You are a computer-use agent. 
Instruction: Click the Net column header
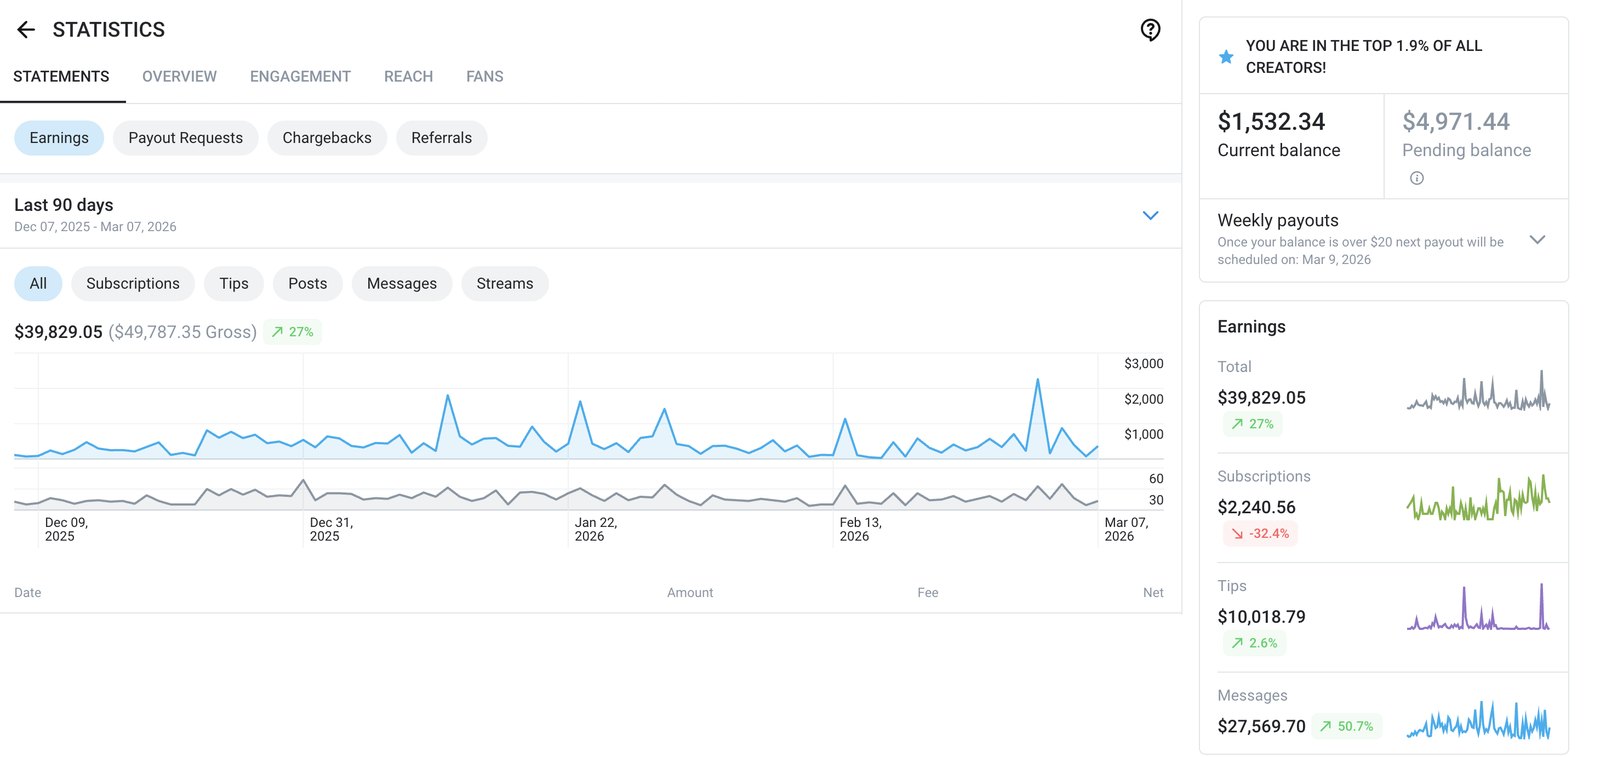tap(1153, 593)
